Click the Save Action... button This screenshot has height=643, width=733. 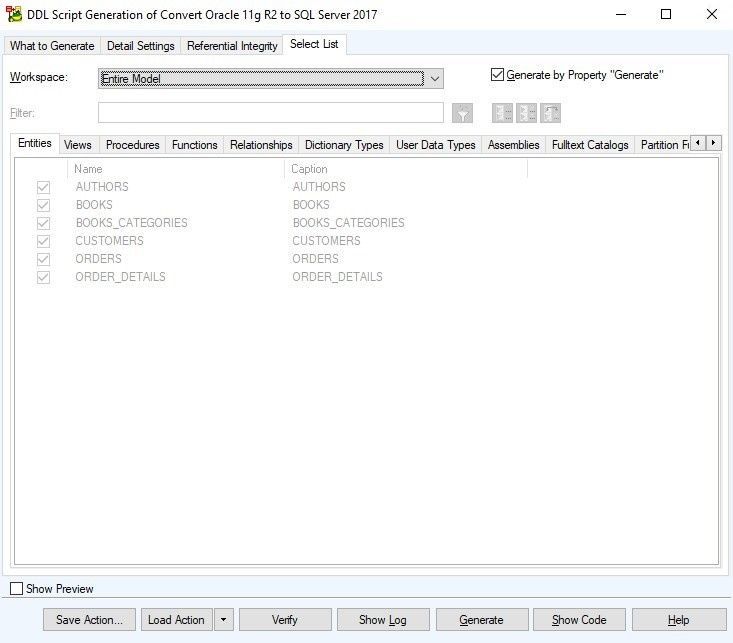click(89, 620)
